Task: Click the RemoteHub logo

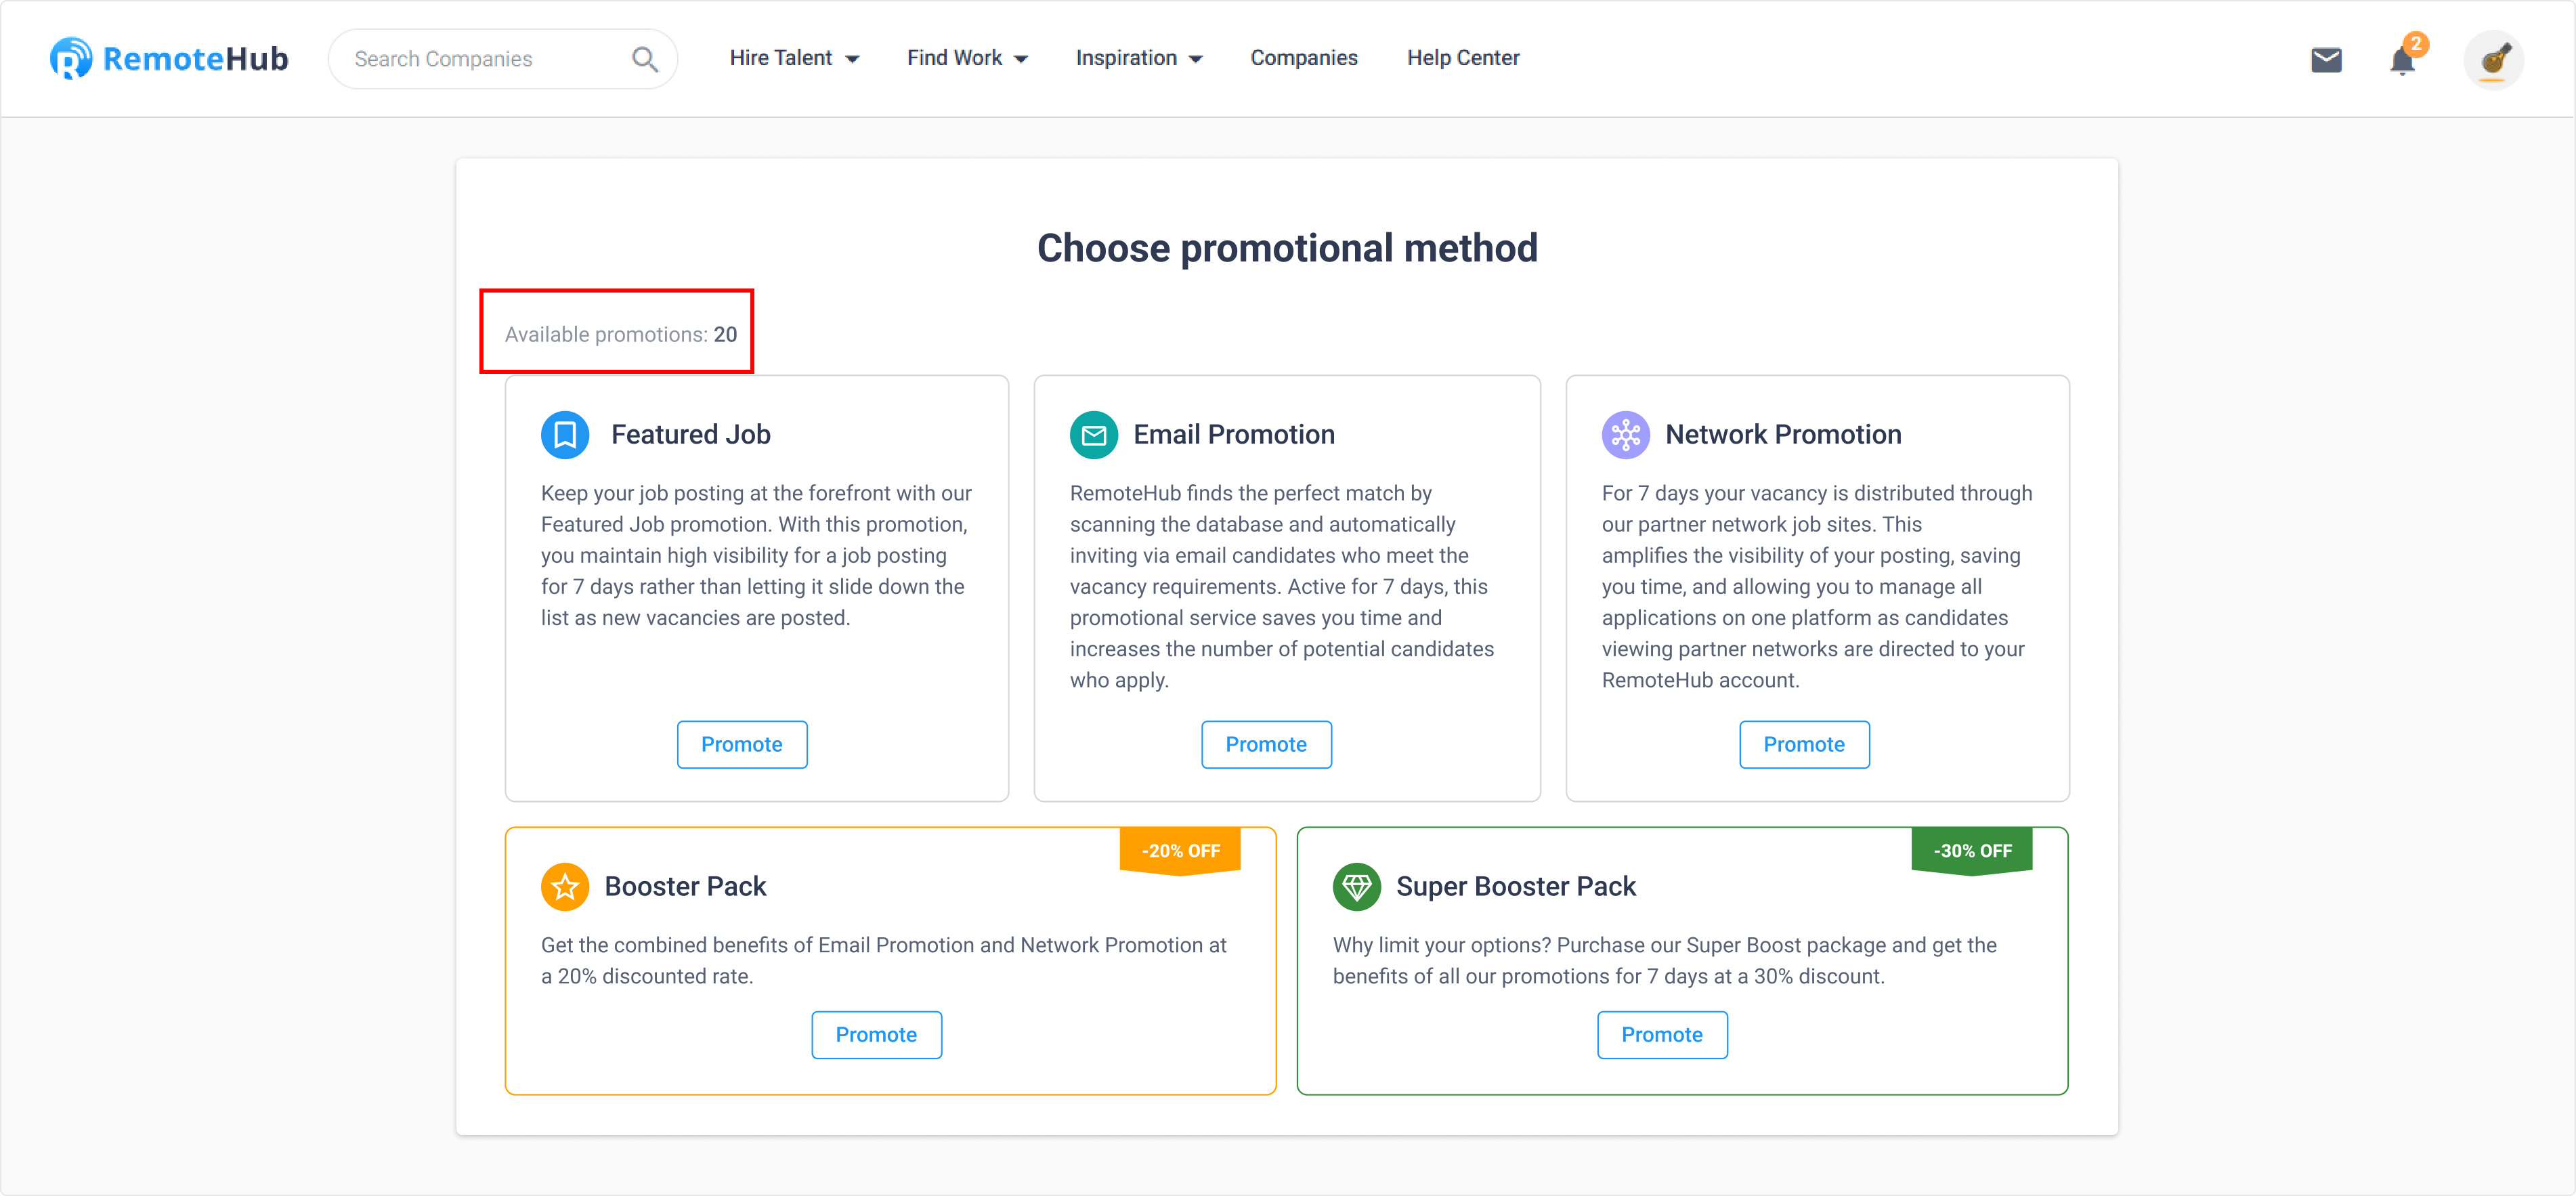Action: pyautogui.click(x=169, y=59)
